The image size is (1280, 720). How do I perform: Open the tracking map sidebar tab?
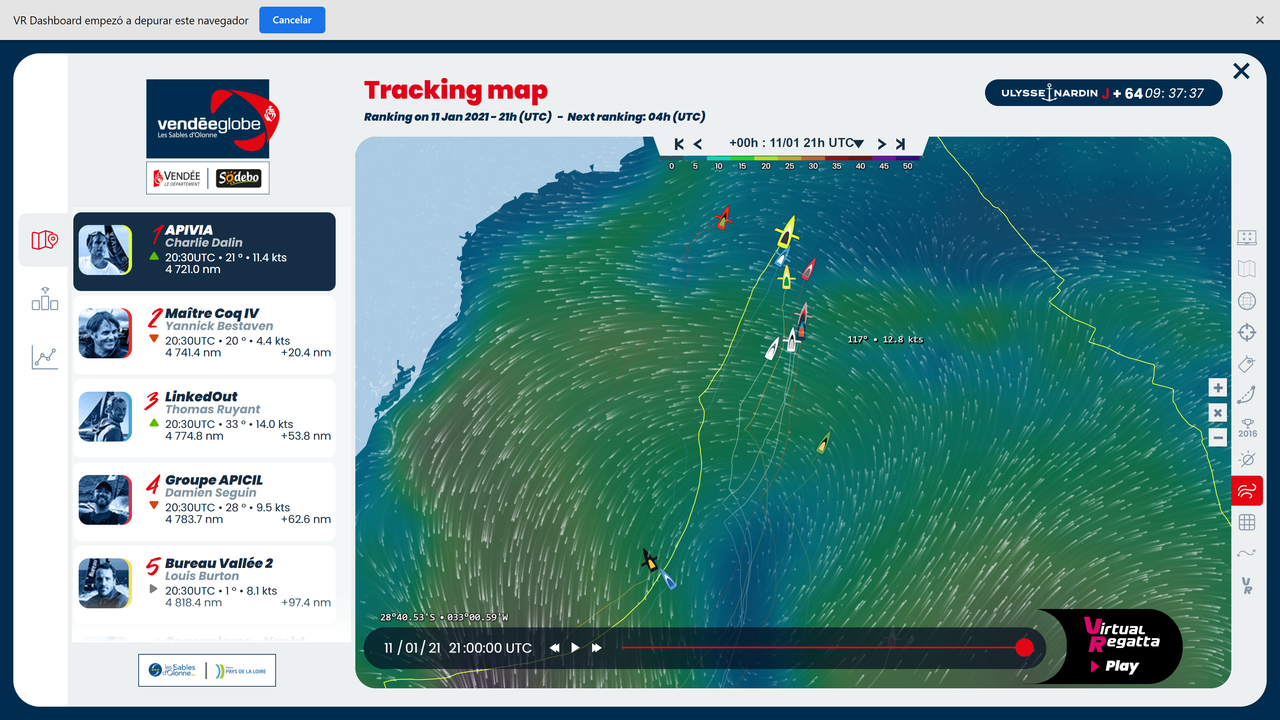coord(45,240)
